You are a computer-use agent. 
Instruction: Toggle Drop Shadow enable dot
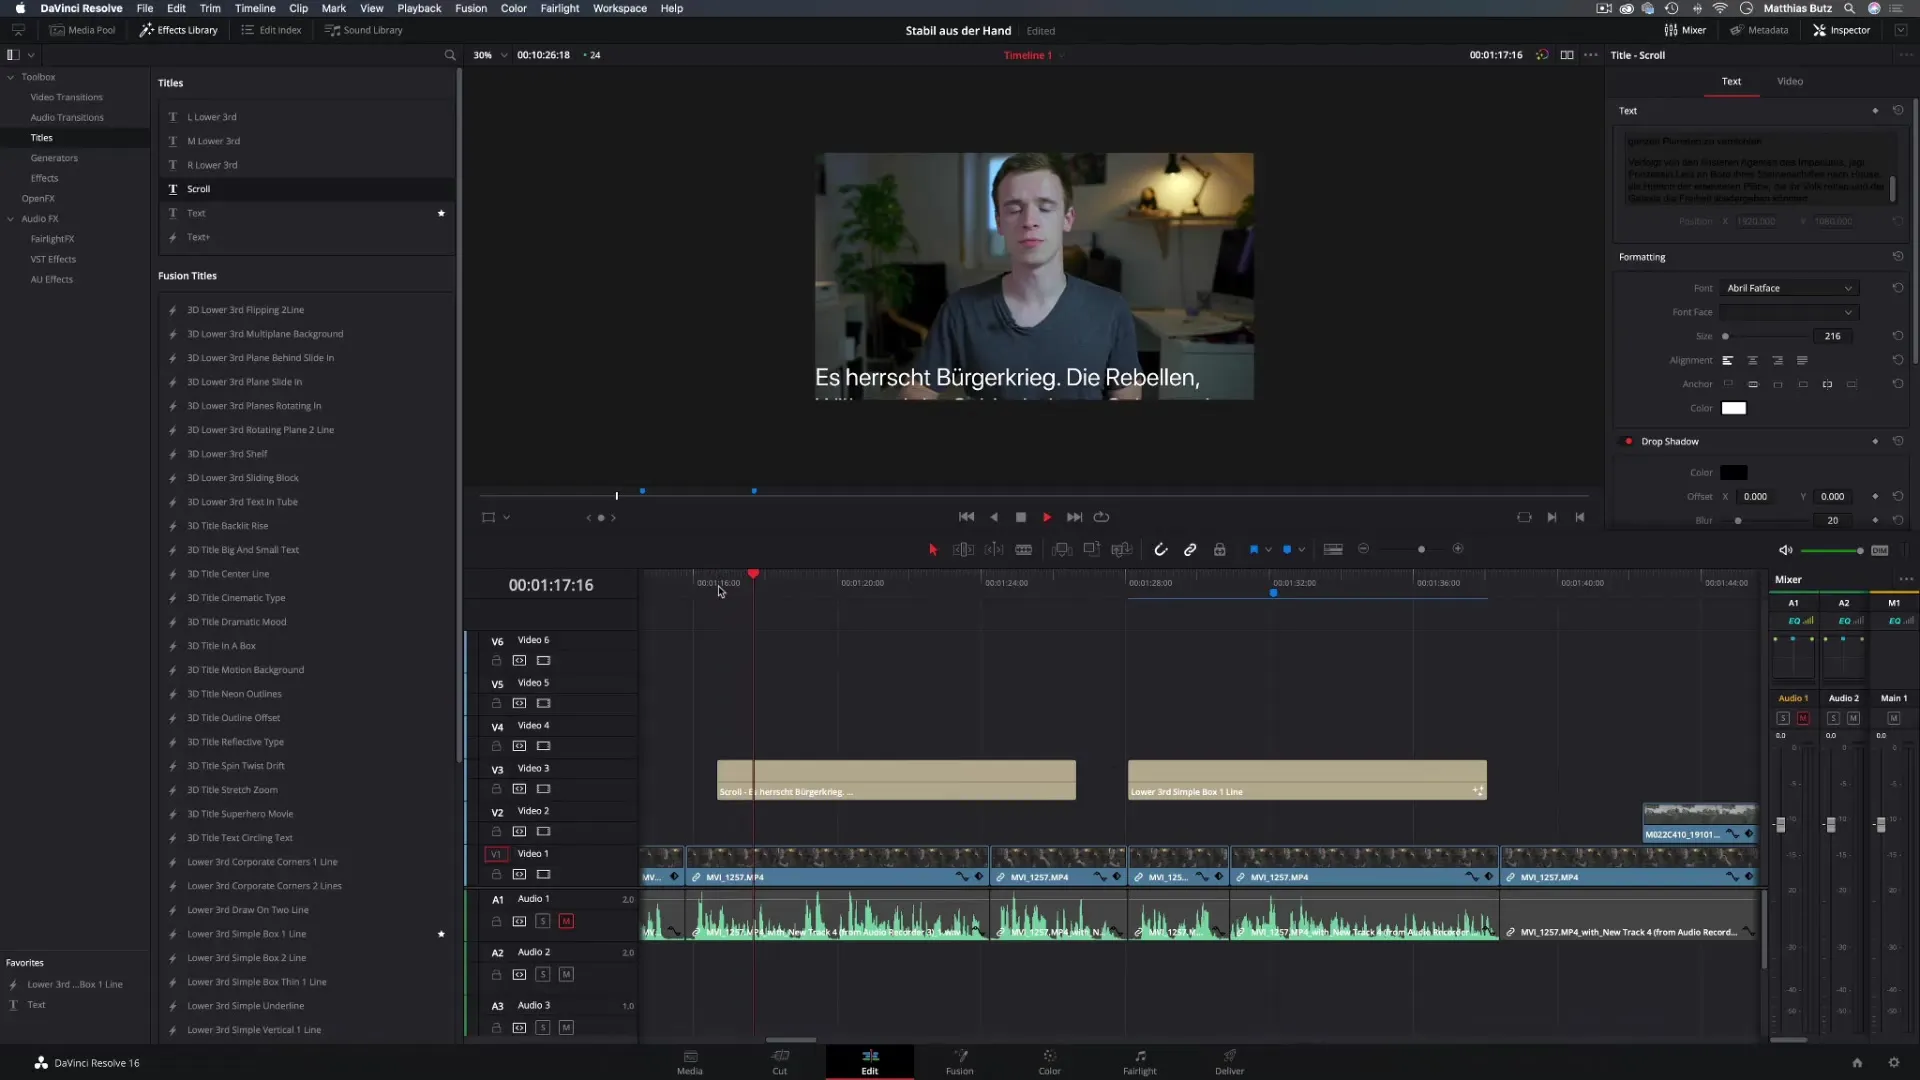1629,441
